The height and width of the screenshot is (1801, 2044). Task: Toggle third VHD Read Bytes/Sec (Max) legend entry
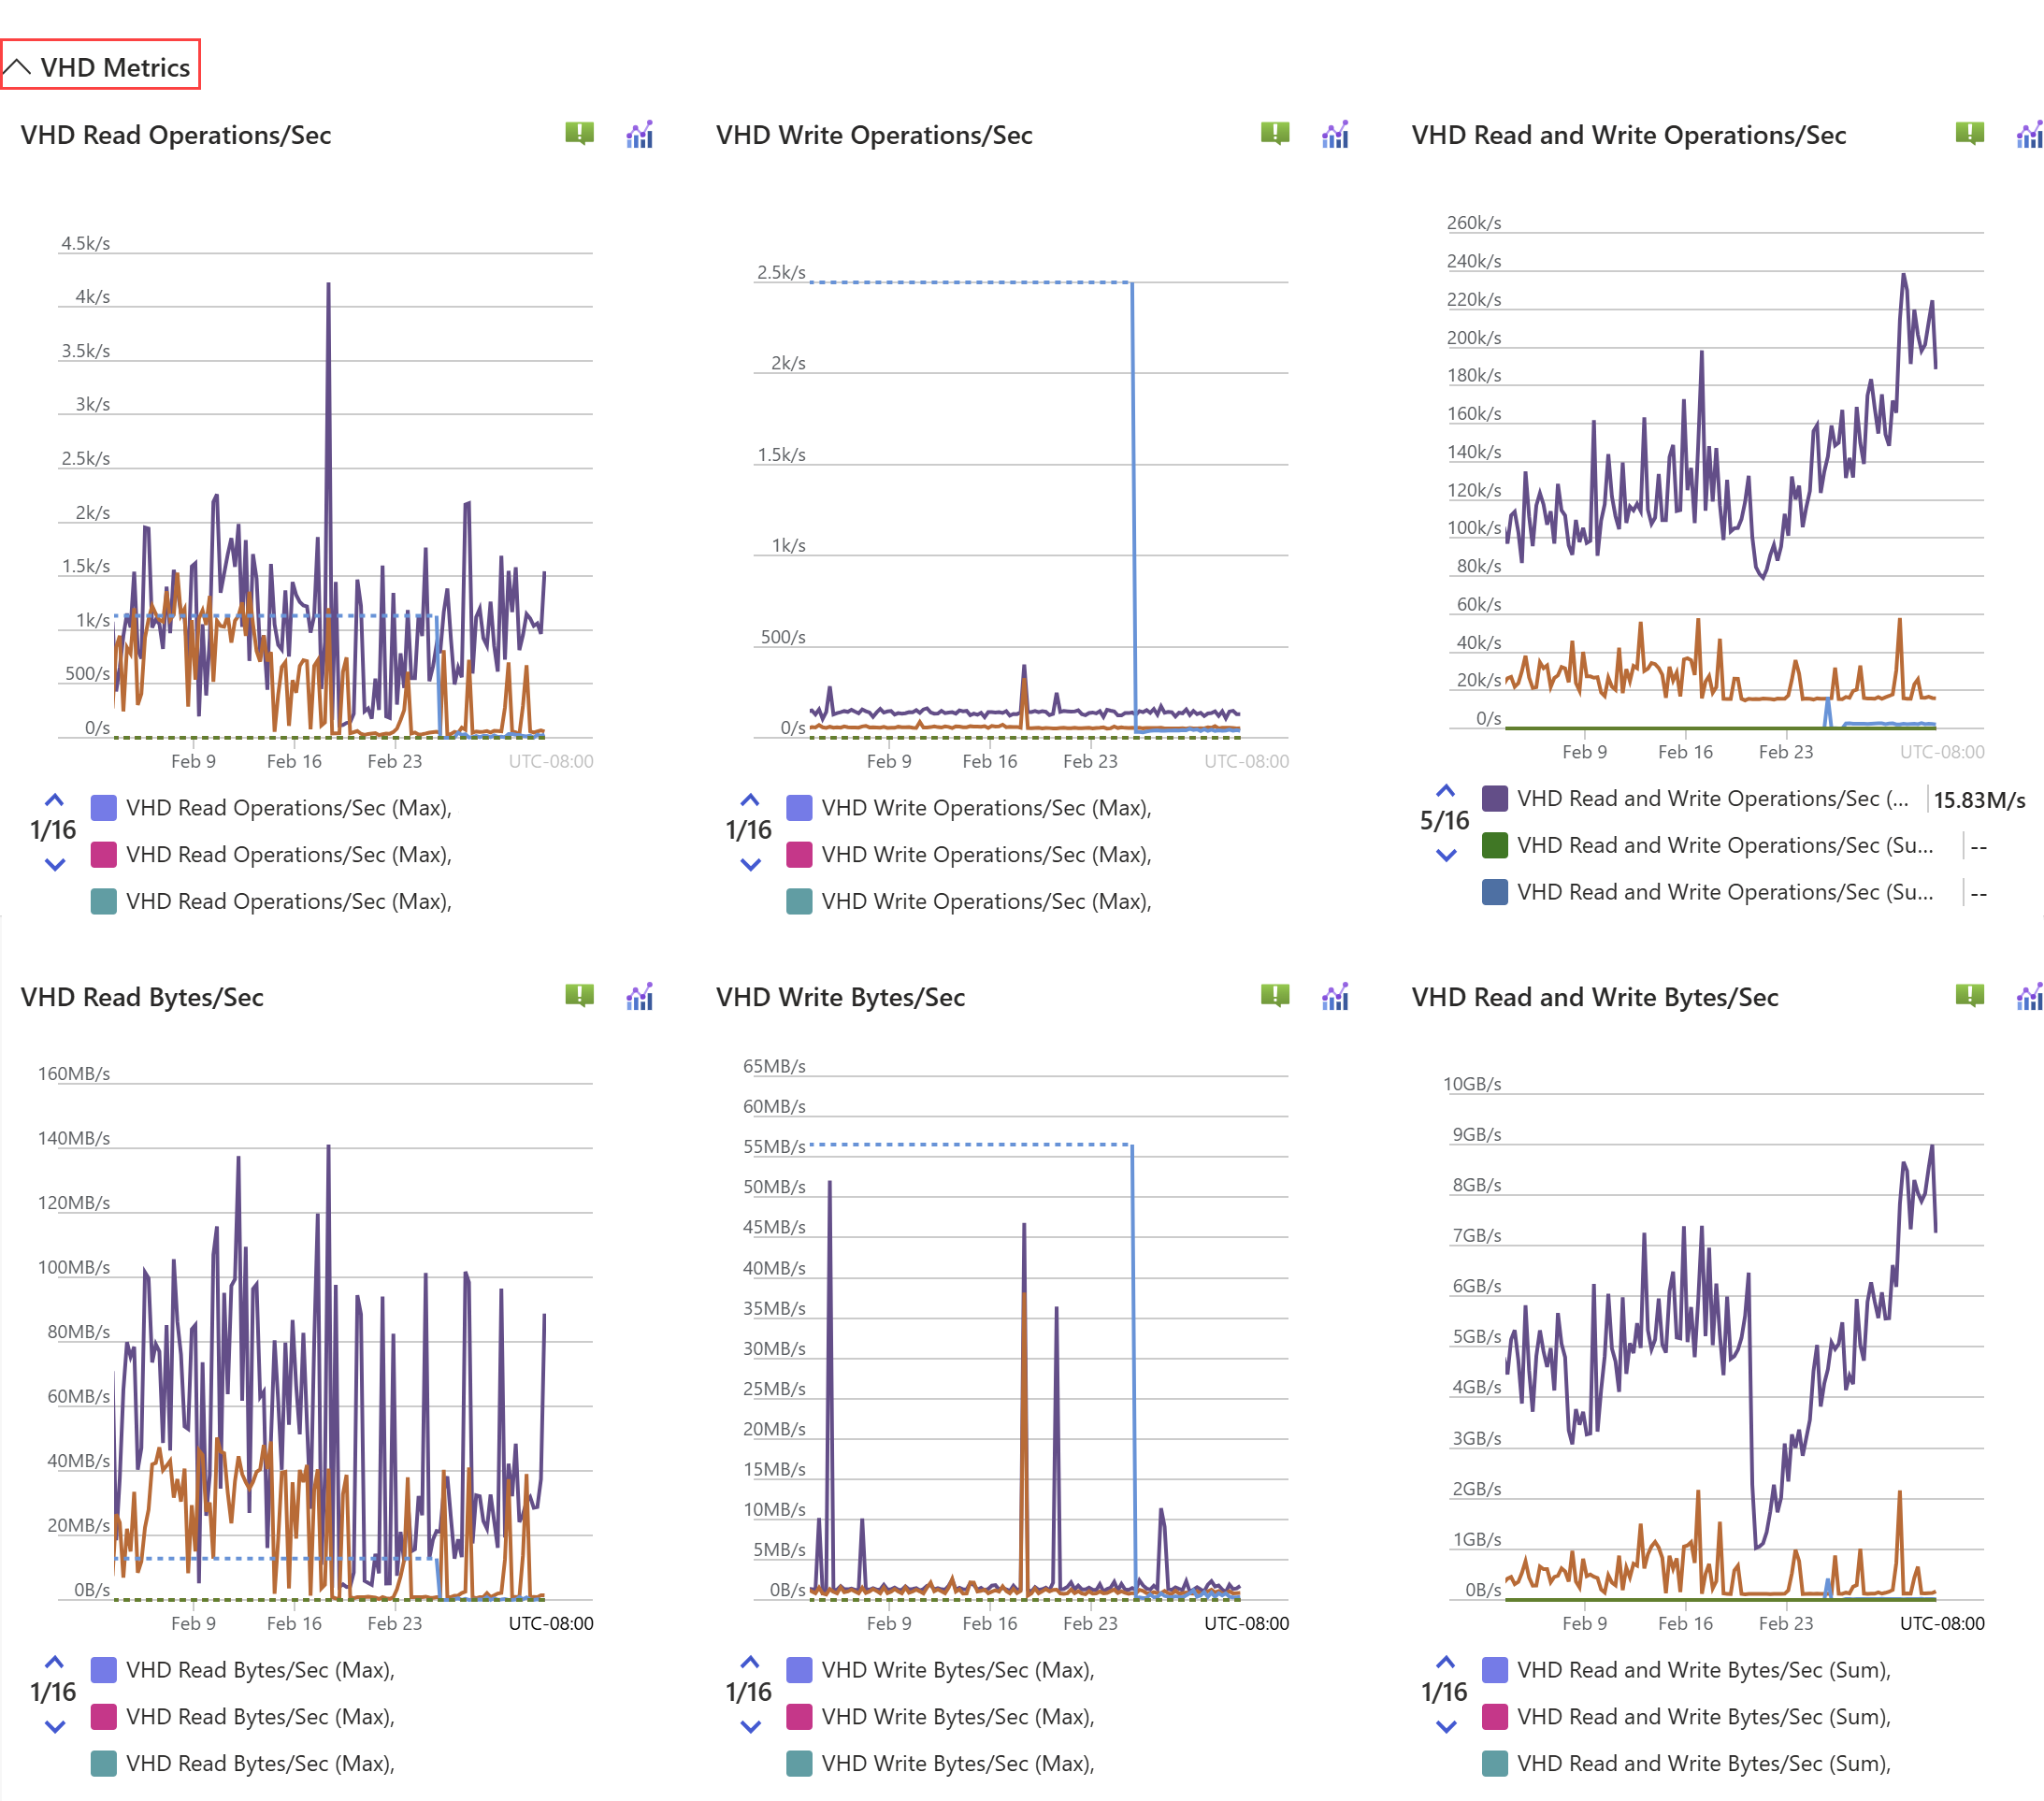259,1763
